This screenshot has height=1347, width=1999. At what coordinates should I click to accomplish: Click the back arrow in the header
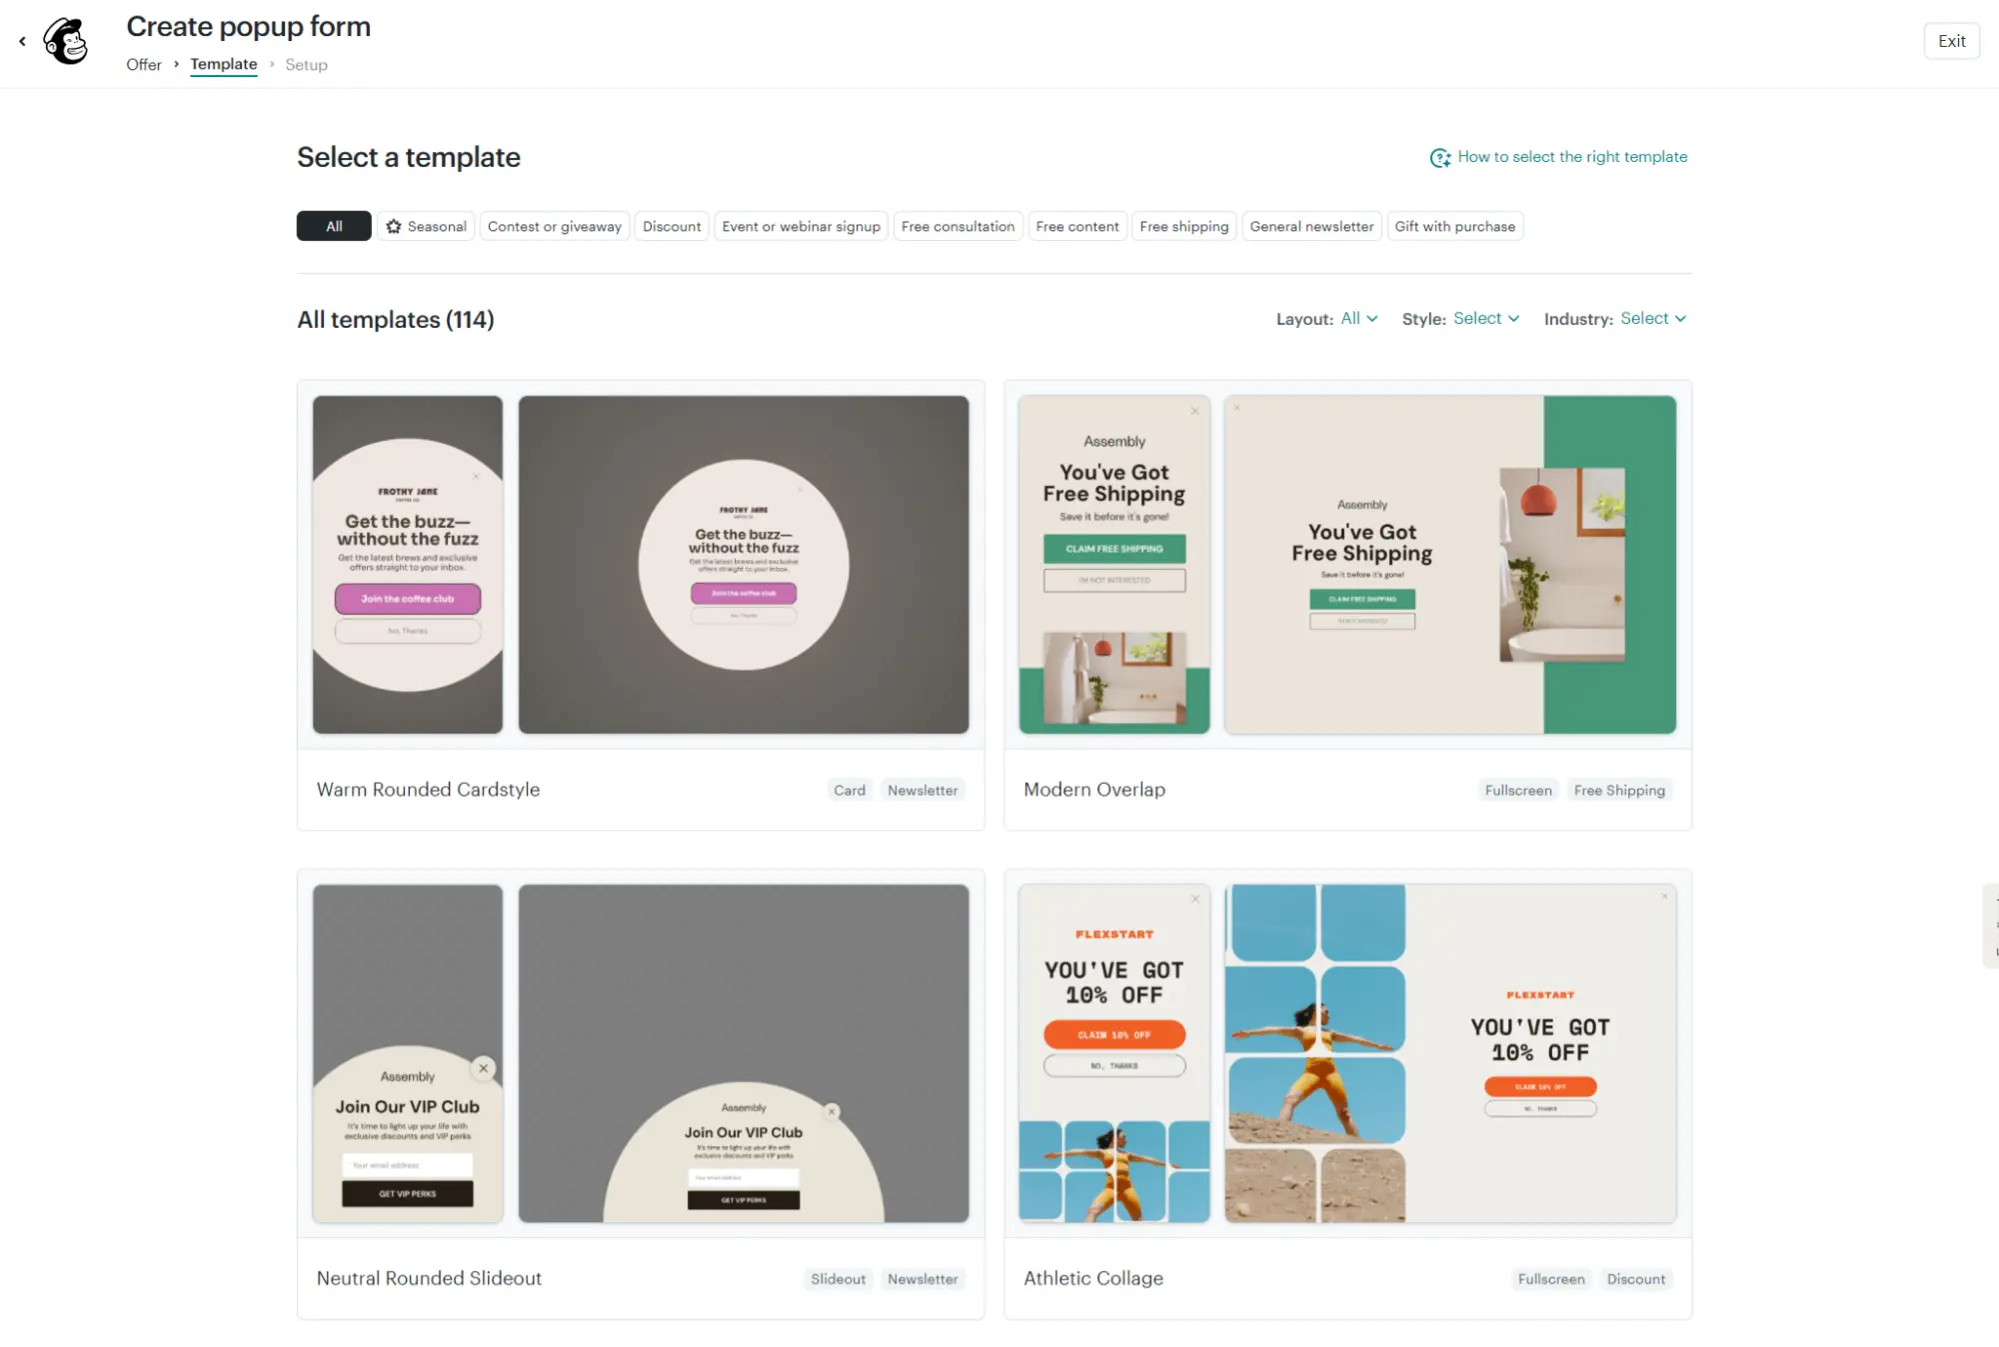(x=22, y=41)
